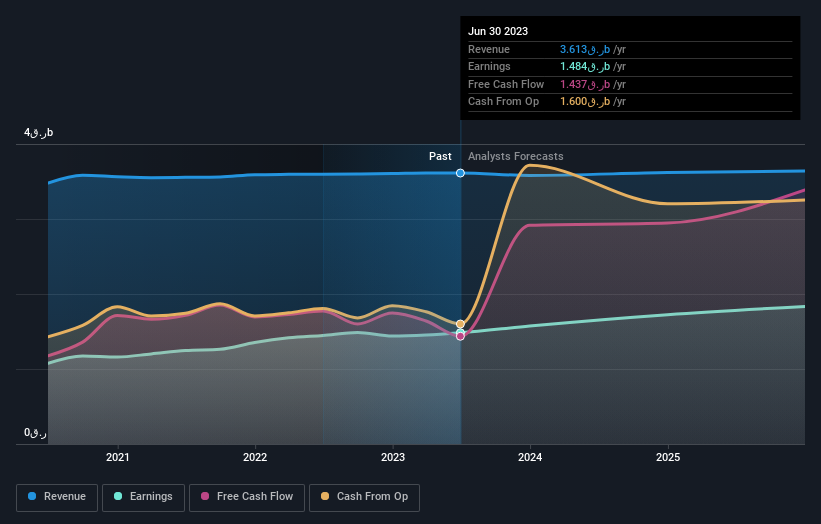Select the 2025 x-axis label

tap(668, 457)
